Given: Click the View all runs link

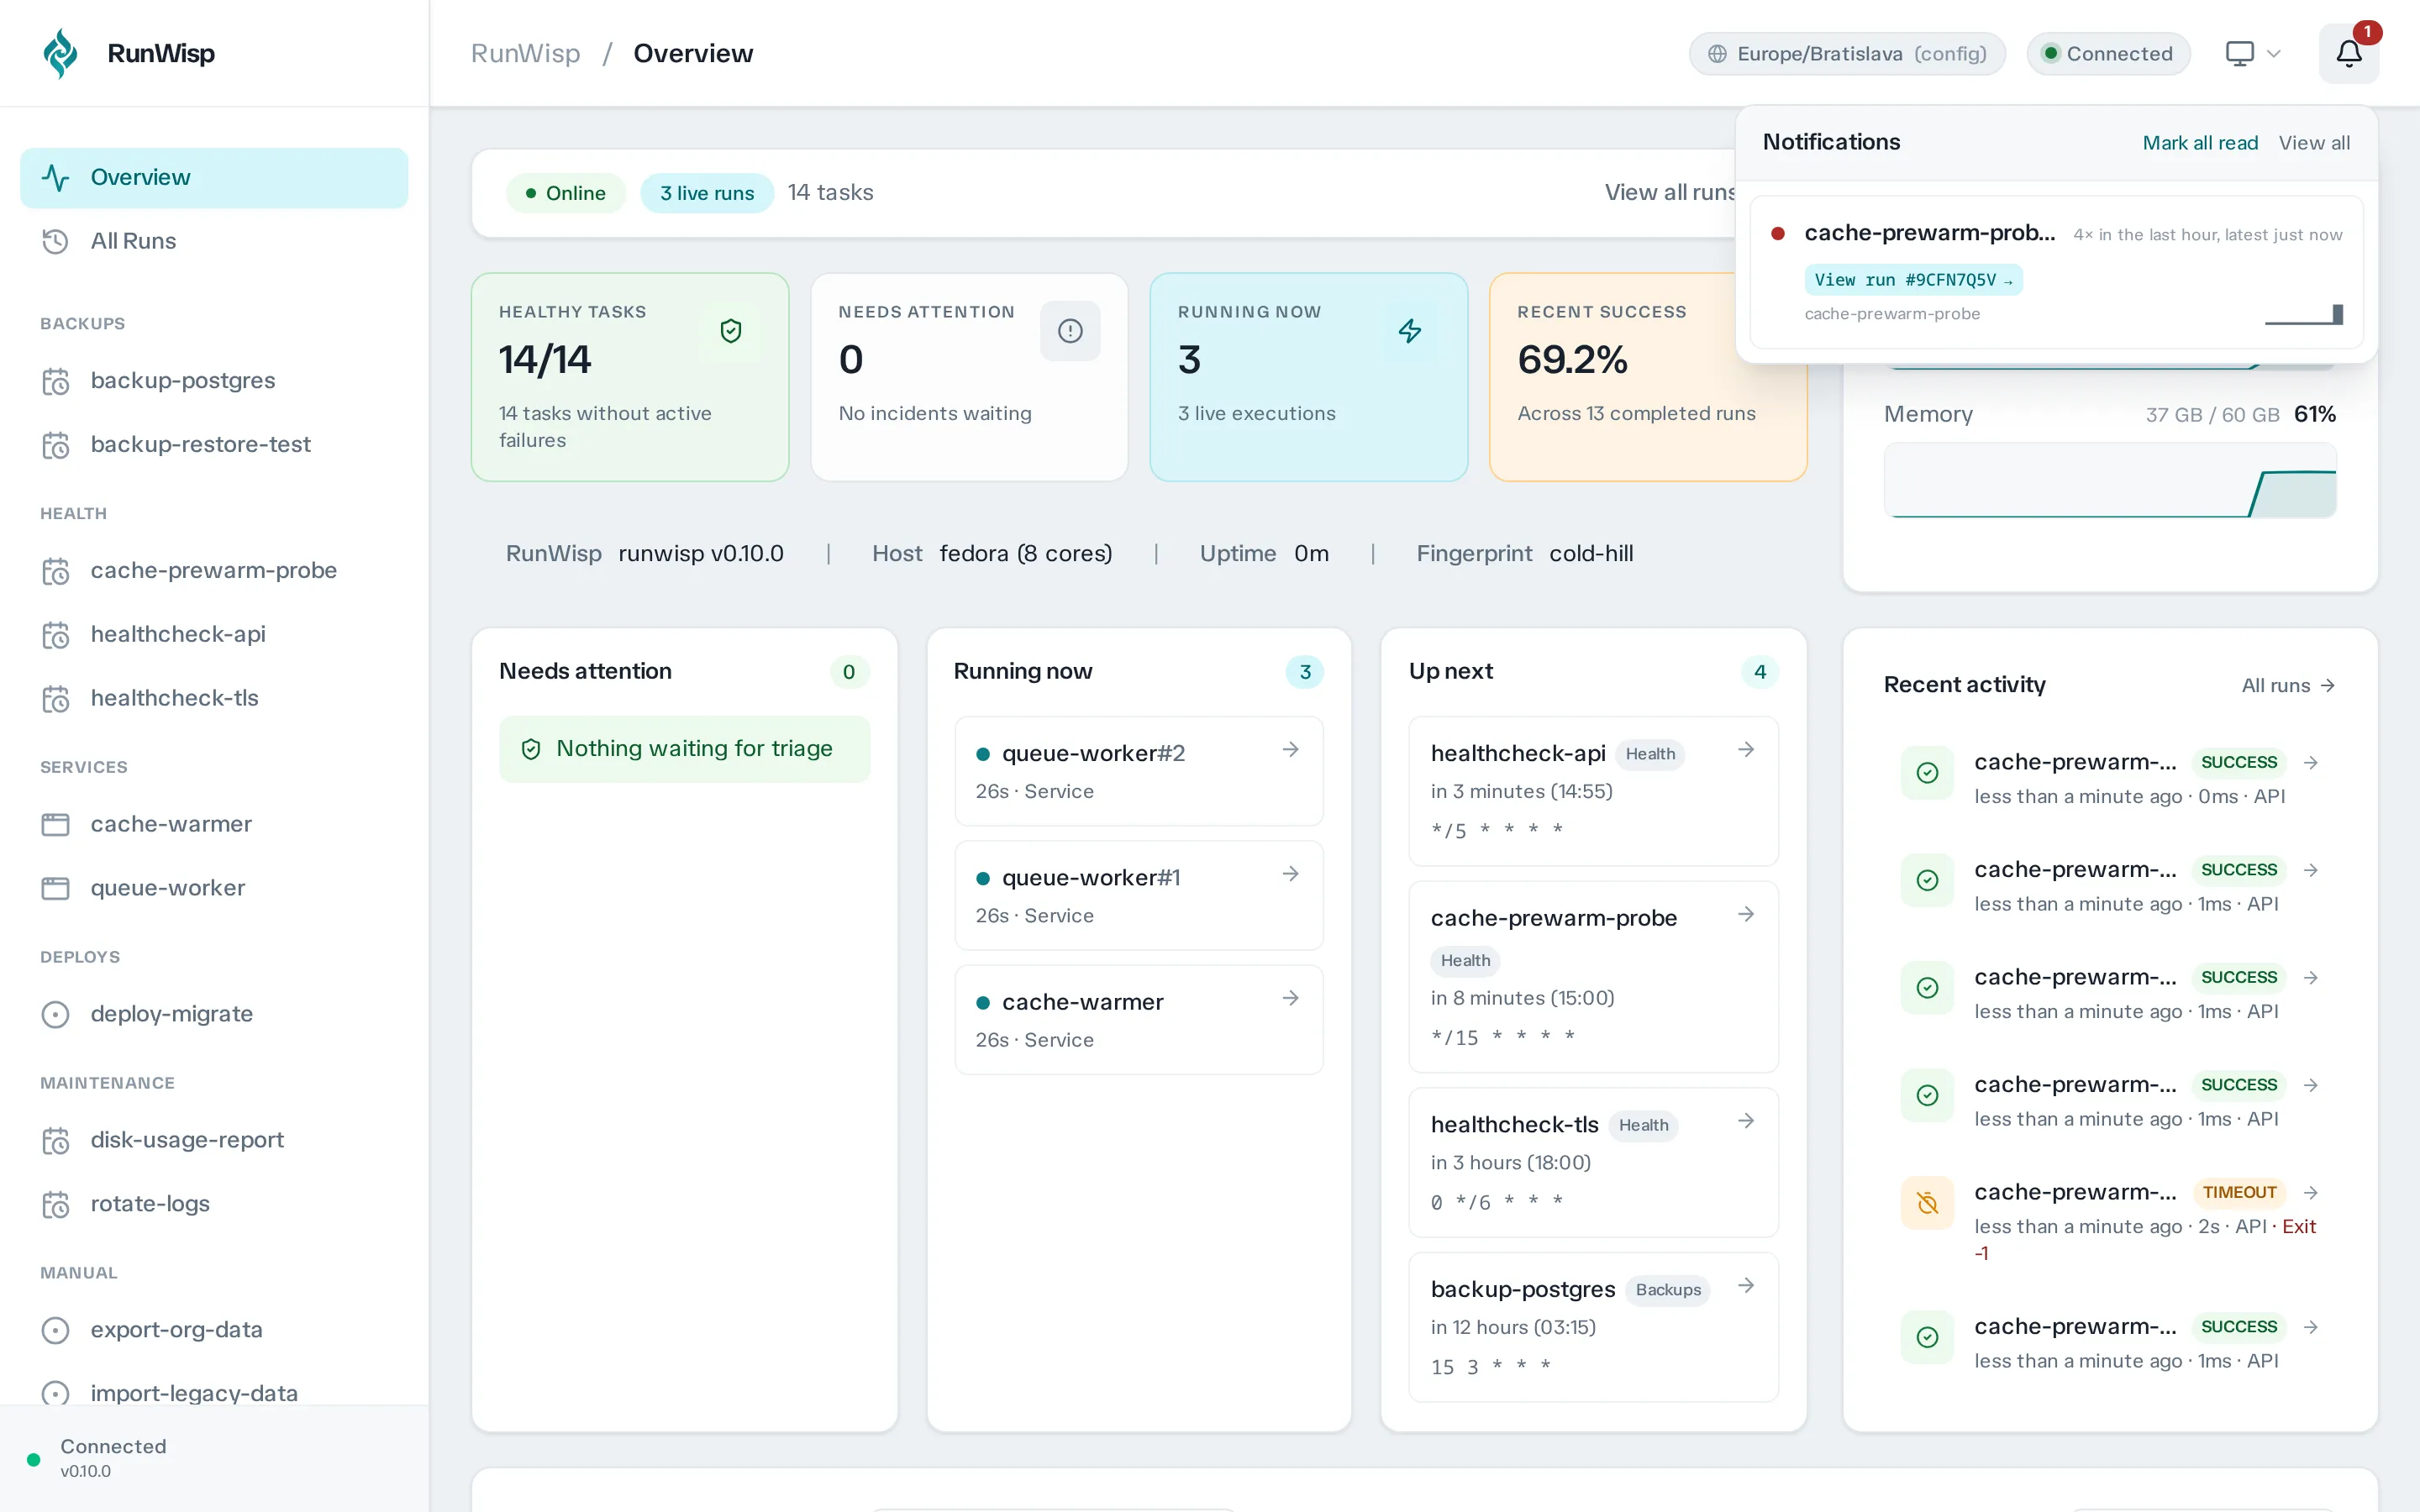Looking at the screenshot, I should point(1670,193).
